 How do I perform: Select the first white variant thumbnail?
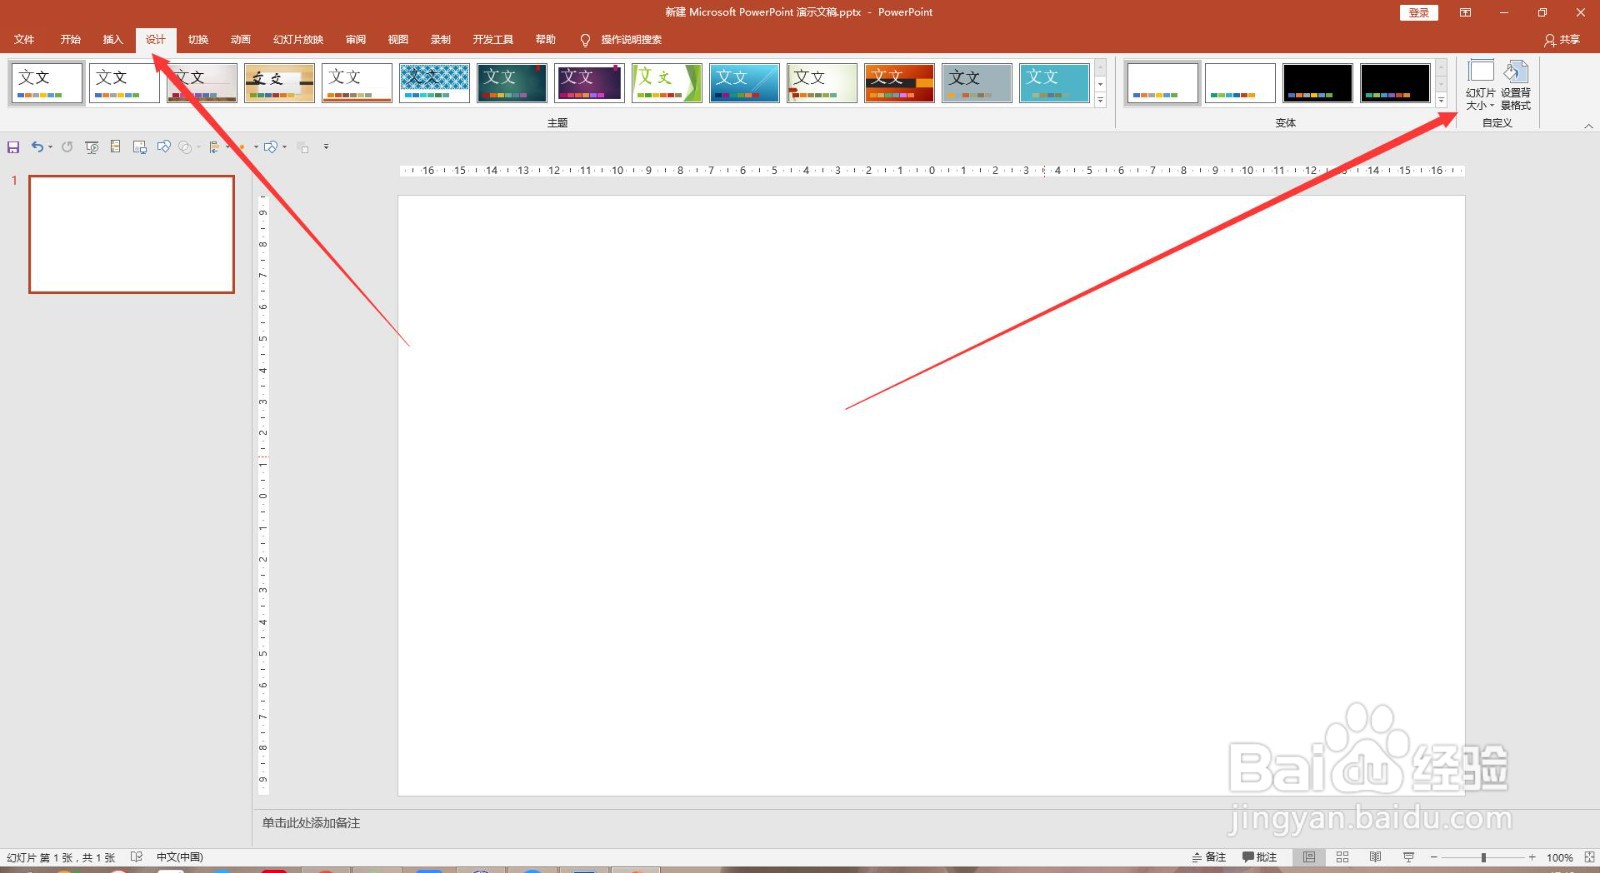coord(1162,83)
